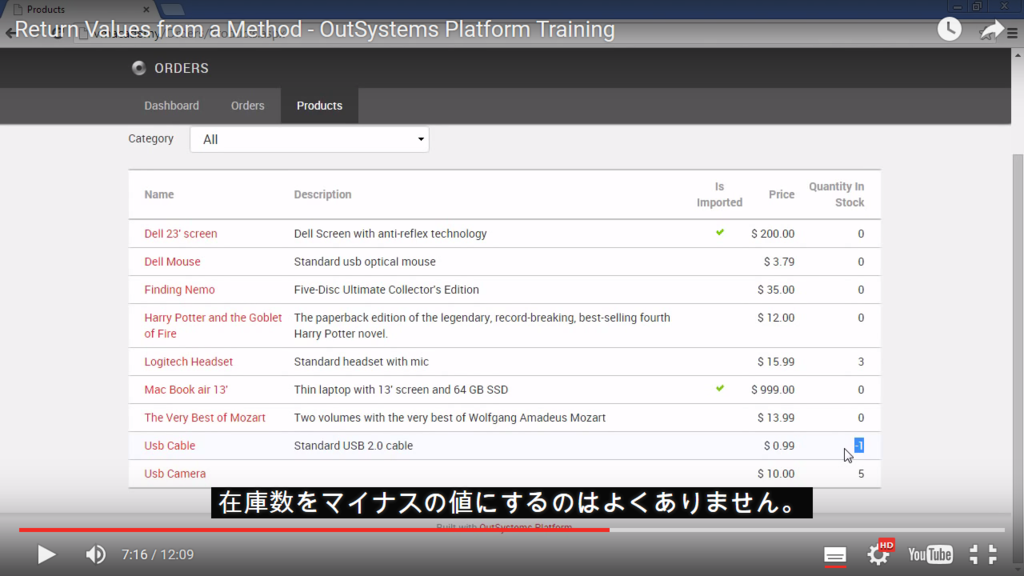1024x576 pixels.
Task: Sort by the Price column header
Action: (x=781, y=195)
